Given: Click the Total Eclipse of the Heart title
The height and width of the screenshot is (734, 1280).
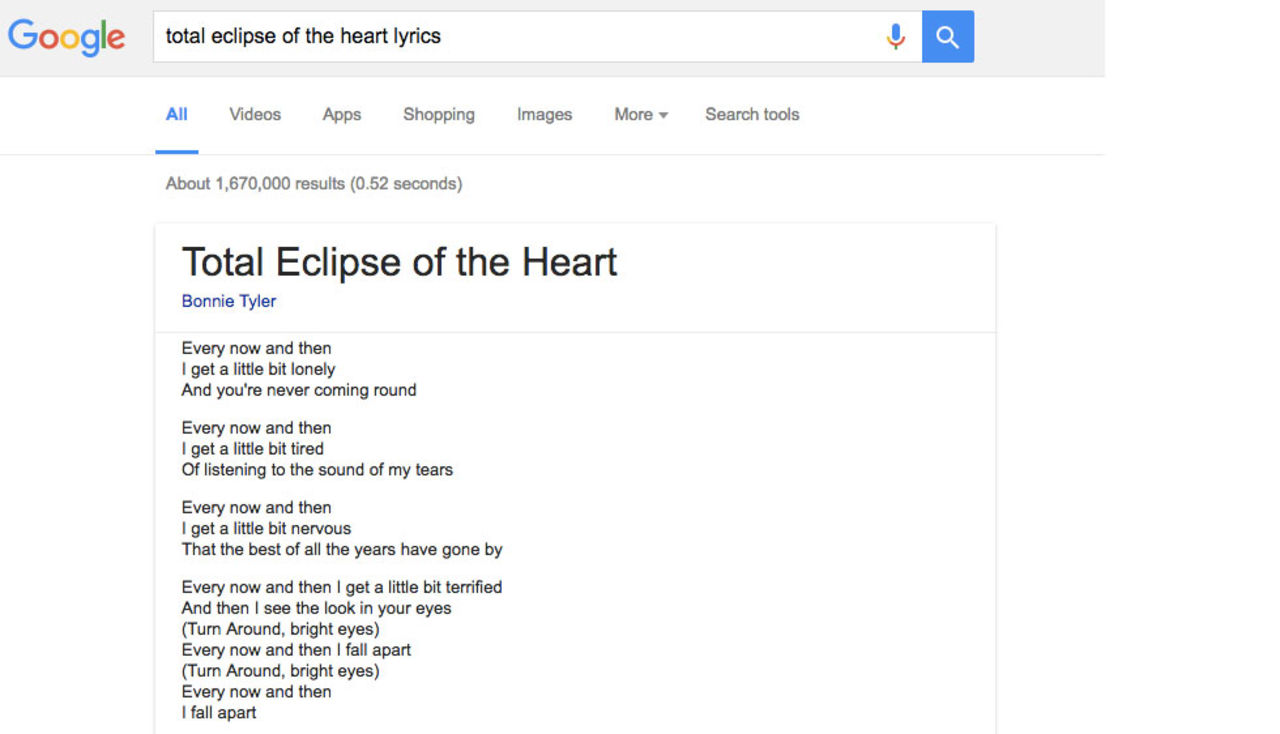Looking at the screenshot, I should pos(399,262).
